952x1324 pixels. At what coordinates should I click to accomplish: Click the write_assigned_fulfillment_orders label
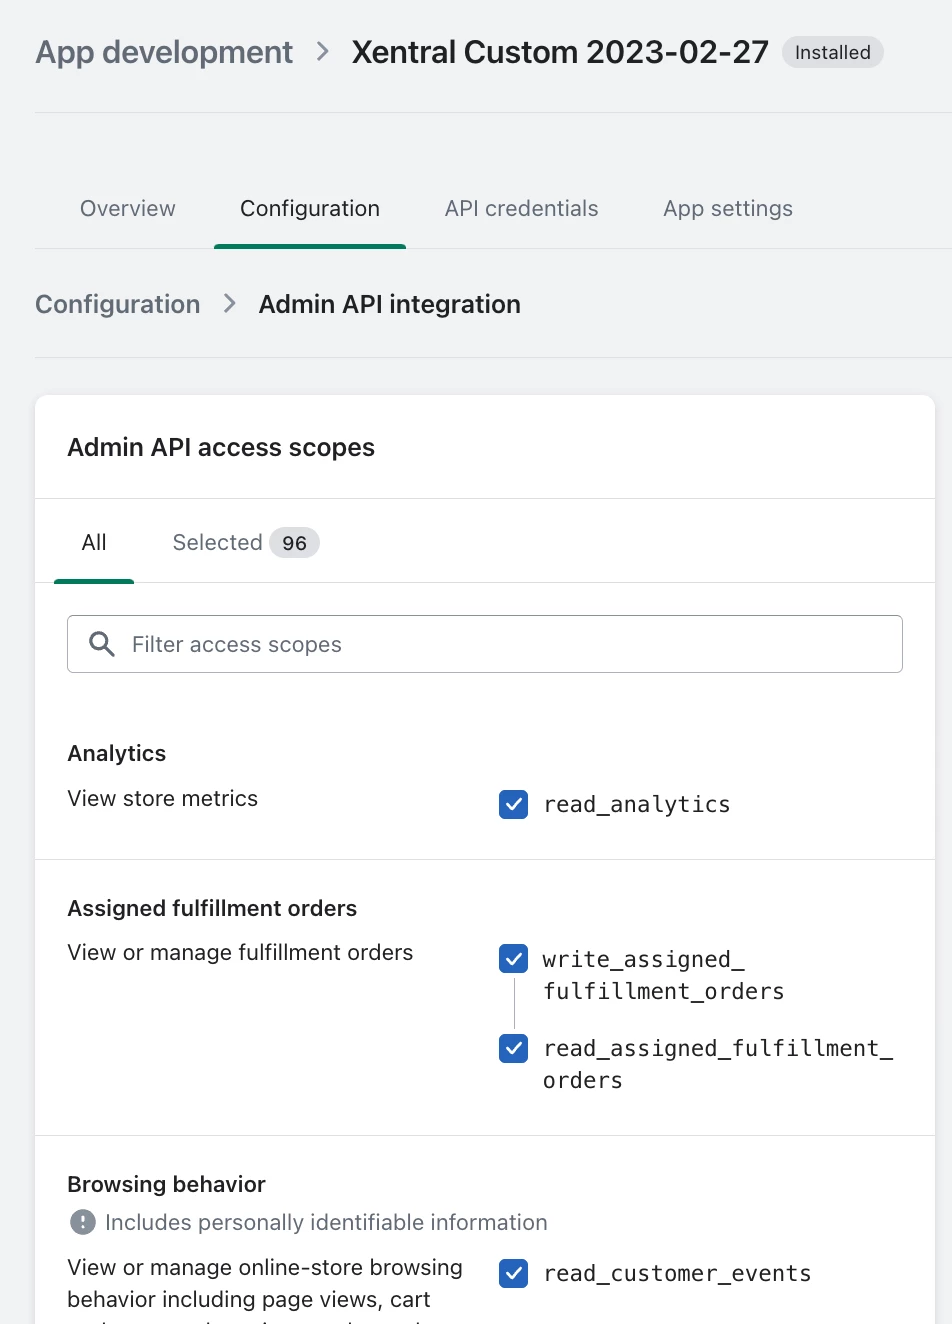[x=663, y=975]
